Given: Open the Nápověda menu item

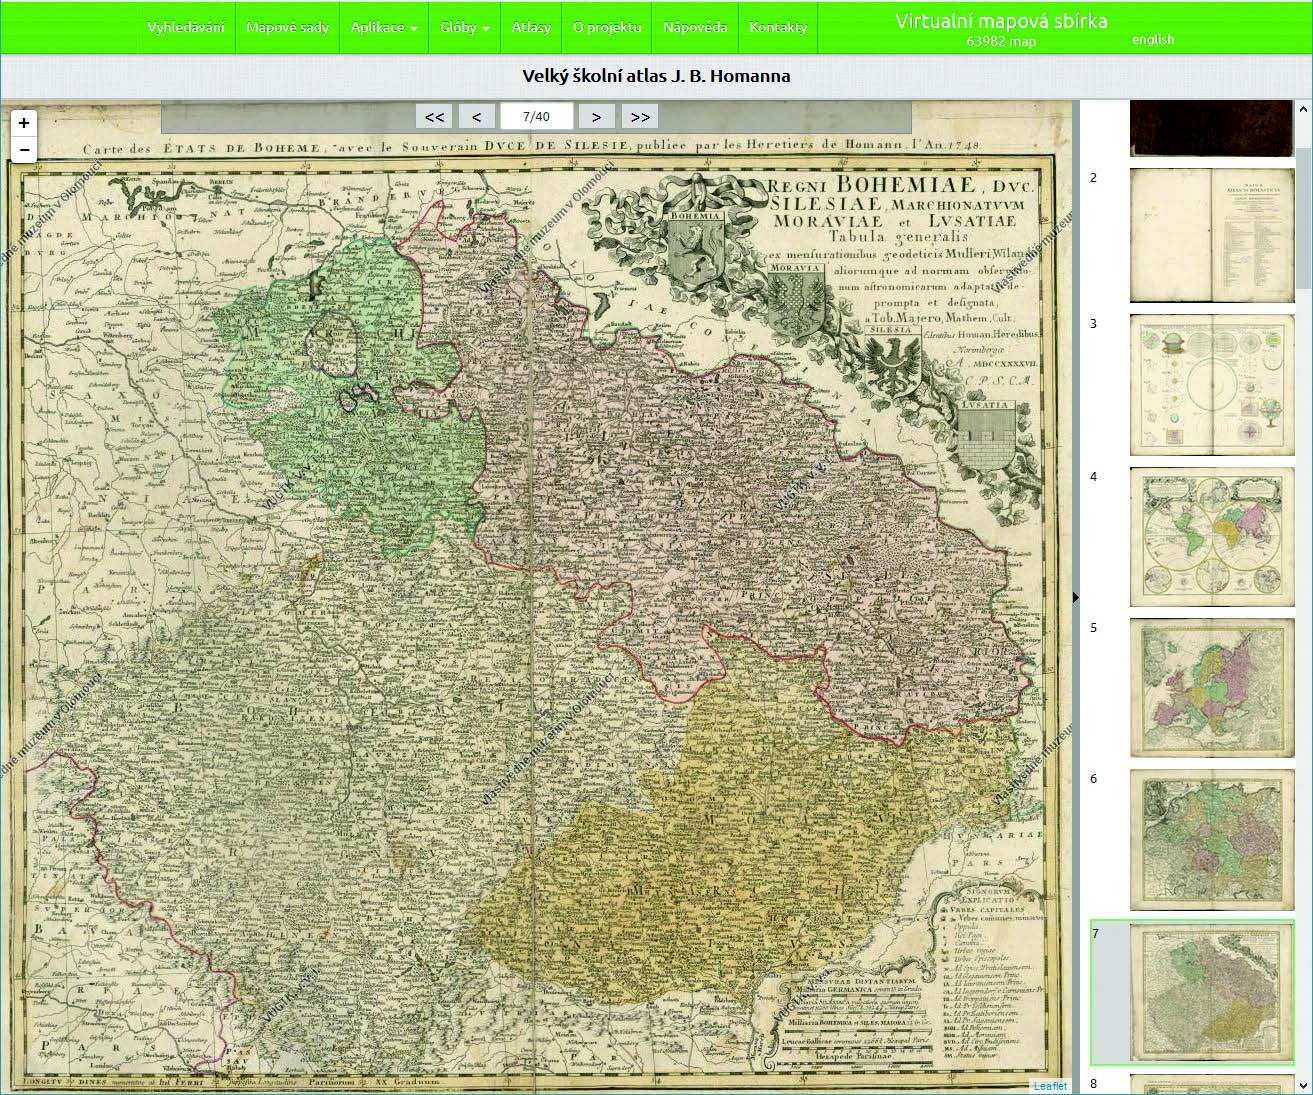Looking at the screenshot, I should click(x=695, y=27).
